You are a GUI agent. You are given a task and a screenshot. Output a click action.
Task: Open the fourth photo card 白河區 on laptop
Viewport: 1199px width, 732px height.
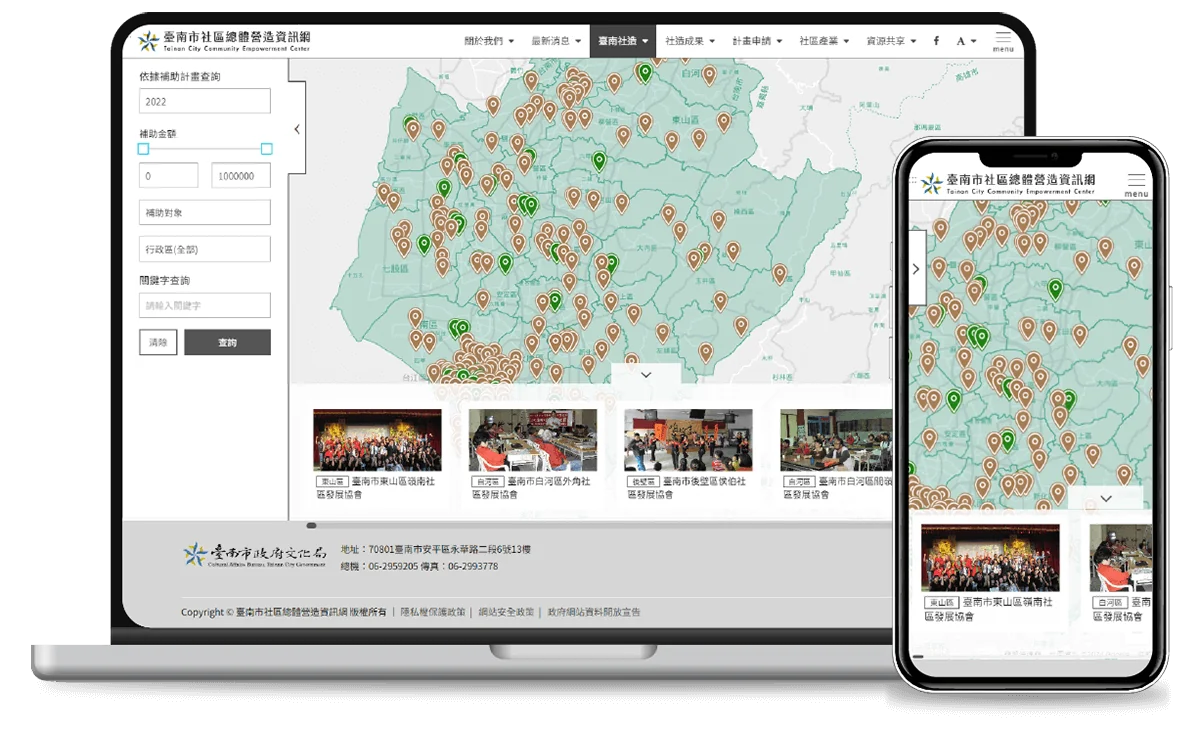pyautogui.click(x=836, y=440)
